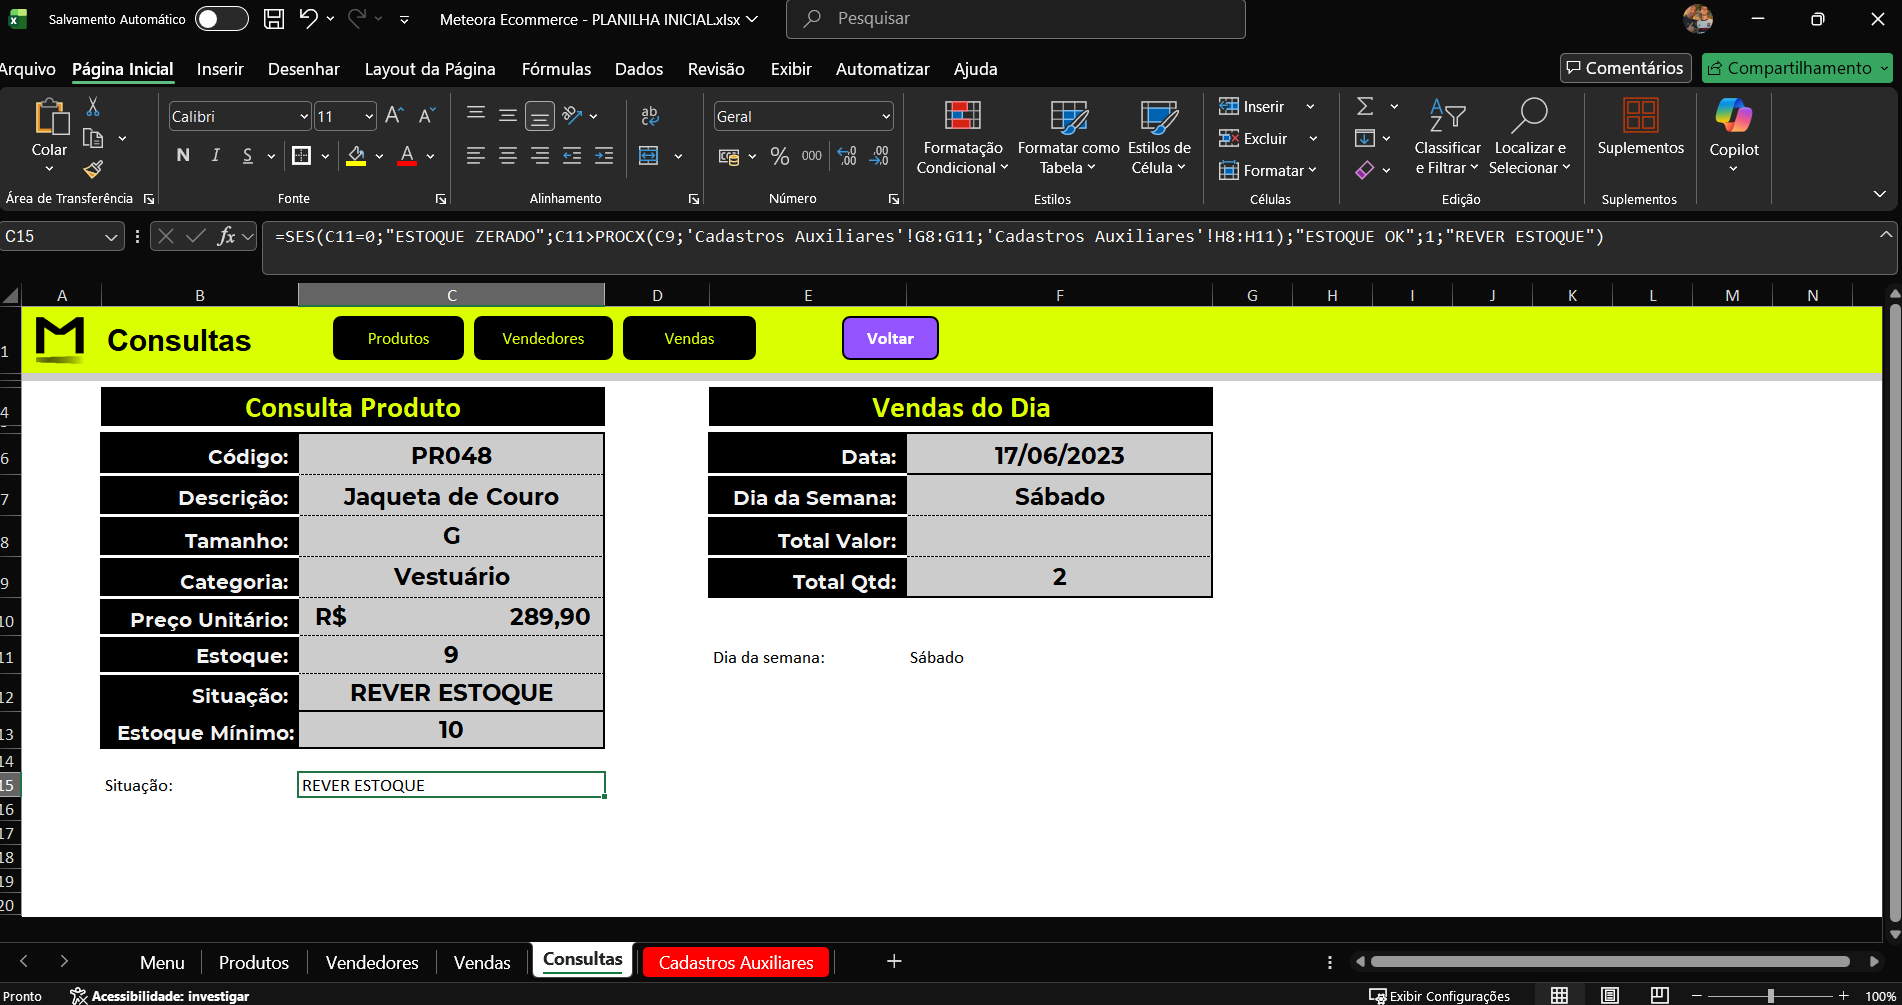Click the text orientation icon
Viewport: 1902px width, 1005px height.
click(x=572, y=115)
